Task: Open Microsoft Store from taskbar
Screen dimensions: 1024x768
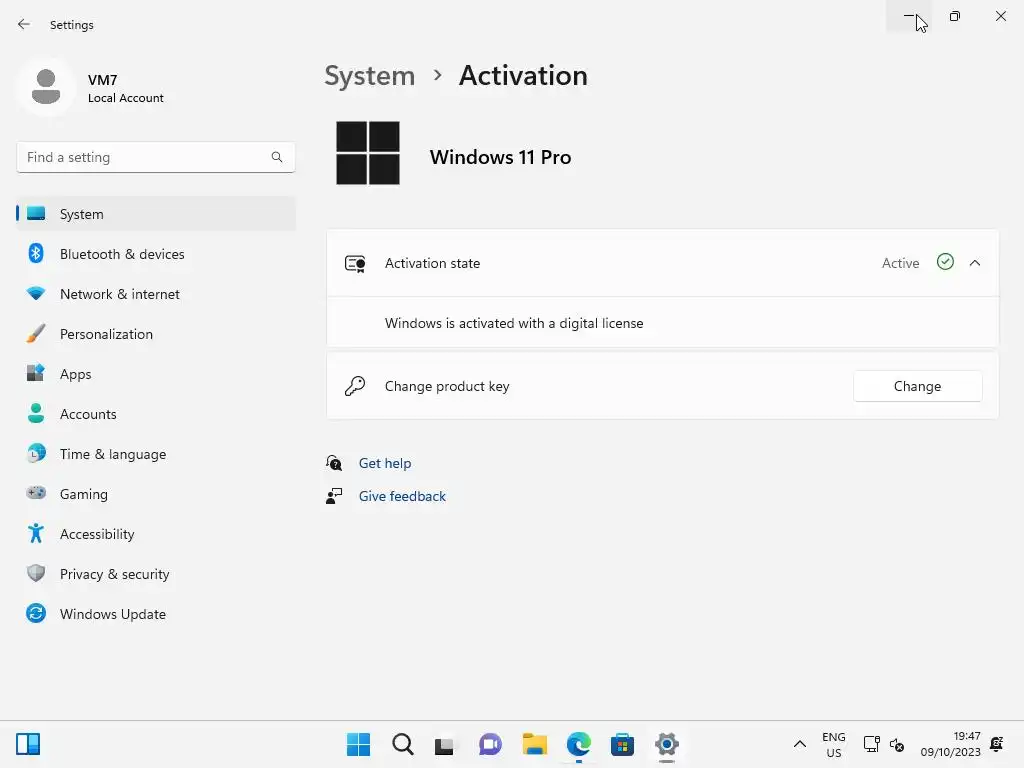Action: point(622,744)
